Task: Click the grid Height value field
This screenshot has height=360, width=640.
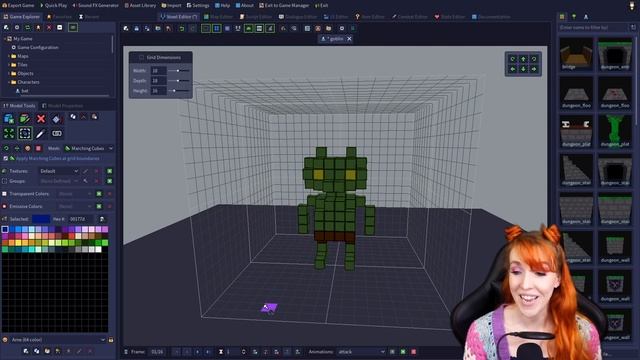Action: coord(158,91)
